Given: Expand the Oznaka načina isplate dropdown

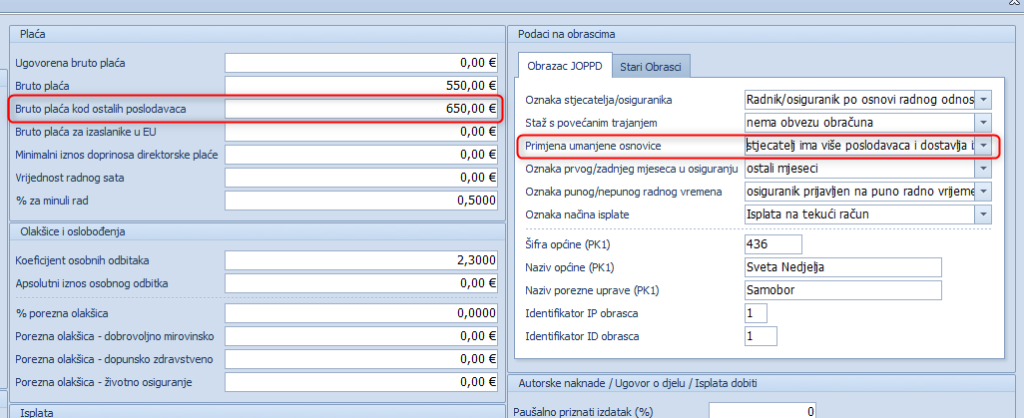Looking at the screenshot, I should (x=984, y=214).
